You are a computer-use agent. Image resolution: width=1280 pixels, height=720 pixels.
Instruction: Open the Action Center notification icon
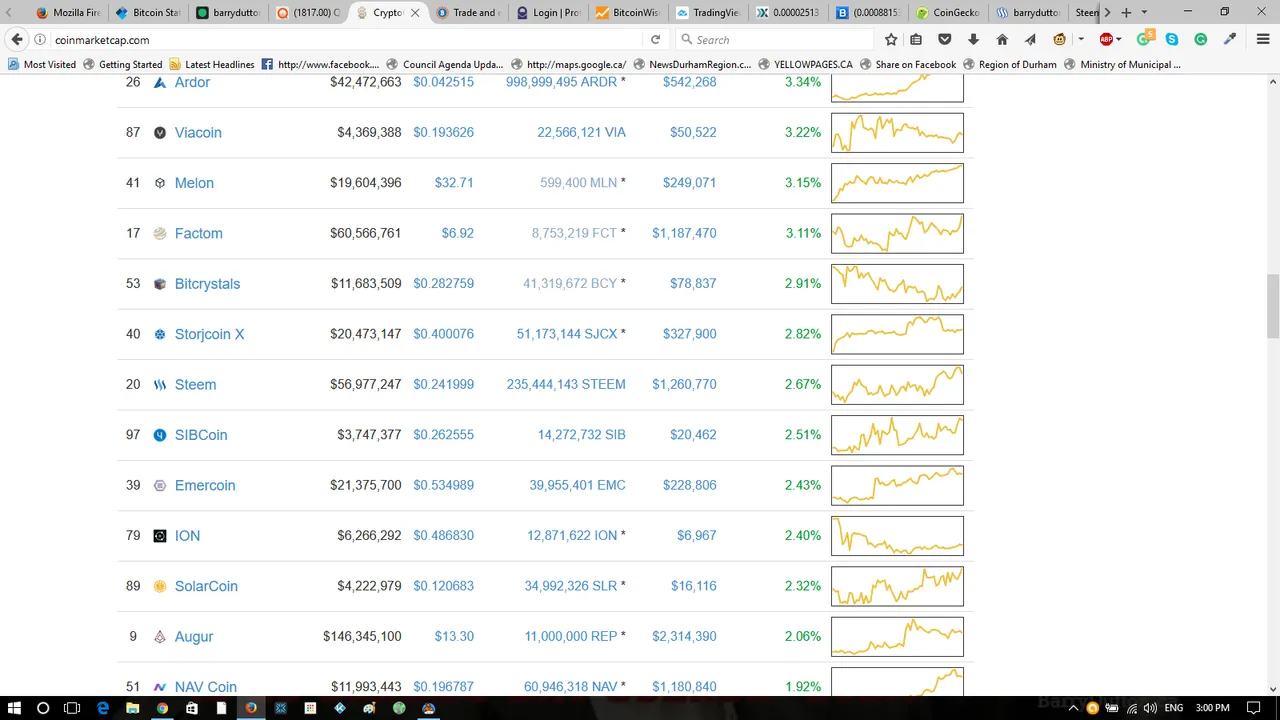1255,708
